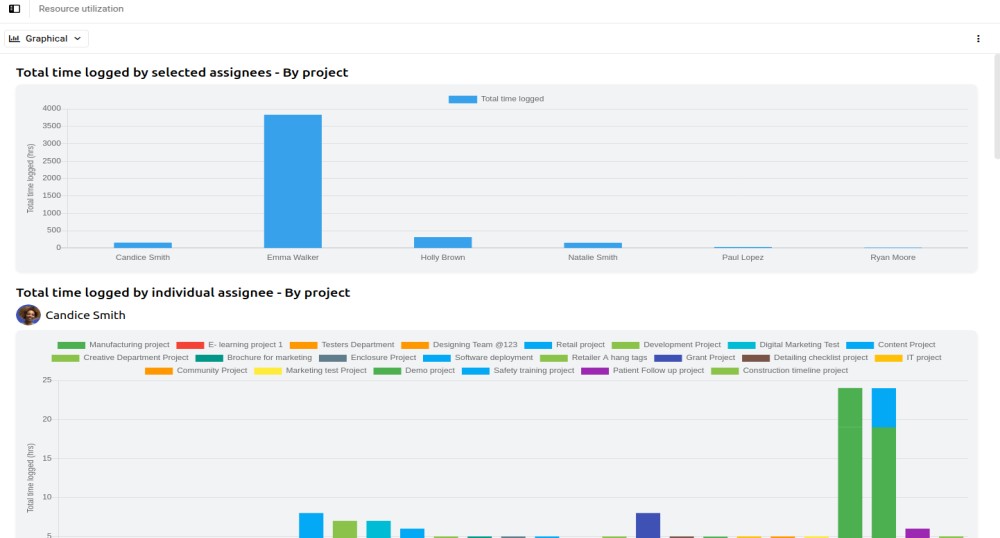The image size is (1000, 538).
Task: Select the Resource utilization breadcrumb title
Action: coord(81,9)
